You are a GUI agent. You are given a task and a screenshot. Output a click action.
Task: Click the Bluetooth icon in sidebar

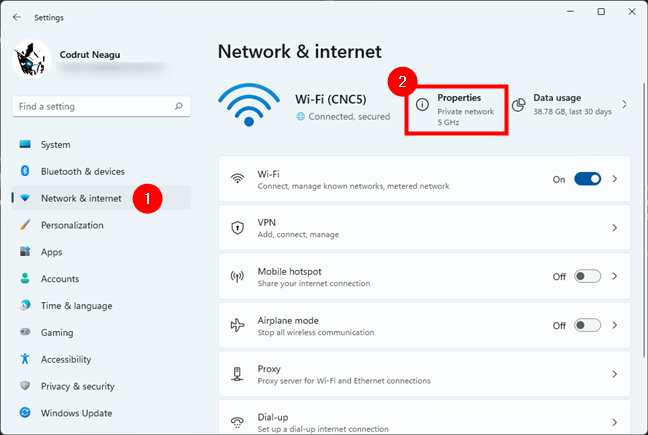[25, 171]
